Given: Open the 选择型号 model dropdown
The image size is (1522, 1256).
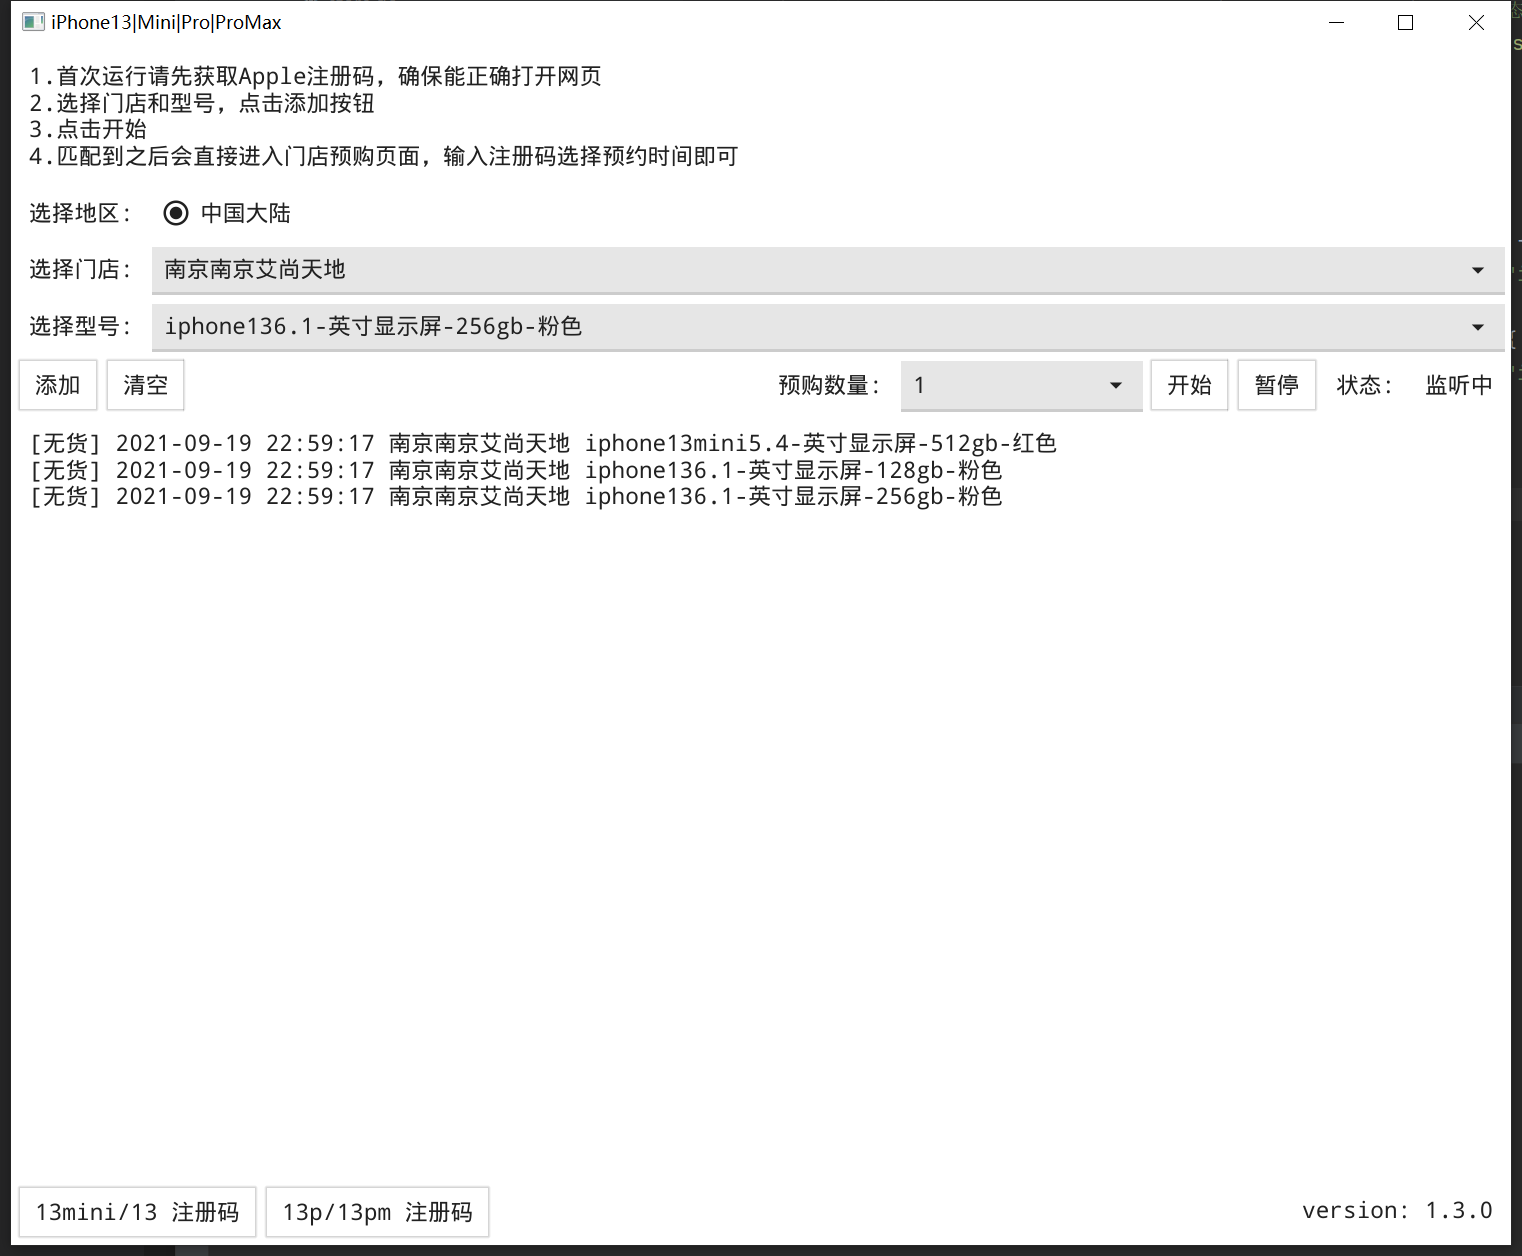Looking at the screenshot, I should (x=828, y=327).
